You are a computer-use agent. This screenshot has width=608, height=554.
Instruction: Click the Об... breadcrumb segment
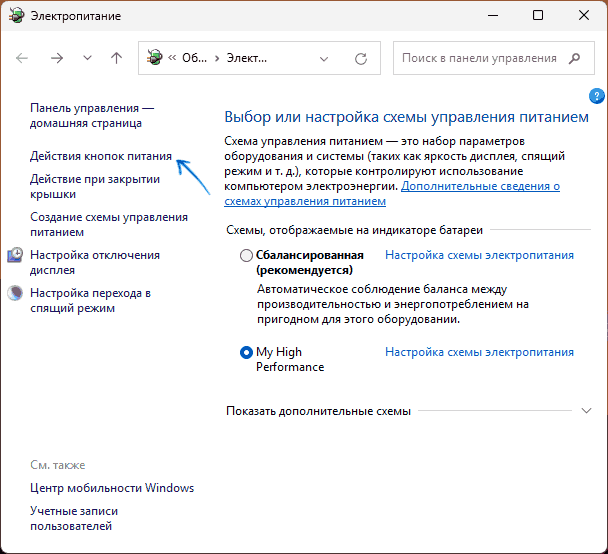click(x=195, y=58)
